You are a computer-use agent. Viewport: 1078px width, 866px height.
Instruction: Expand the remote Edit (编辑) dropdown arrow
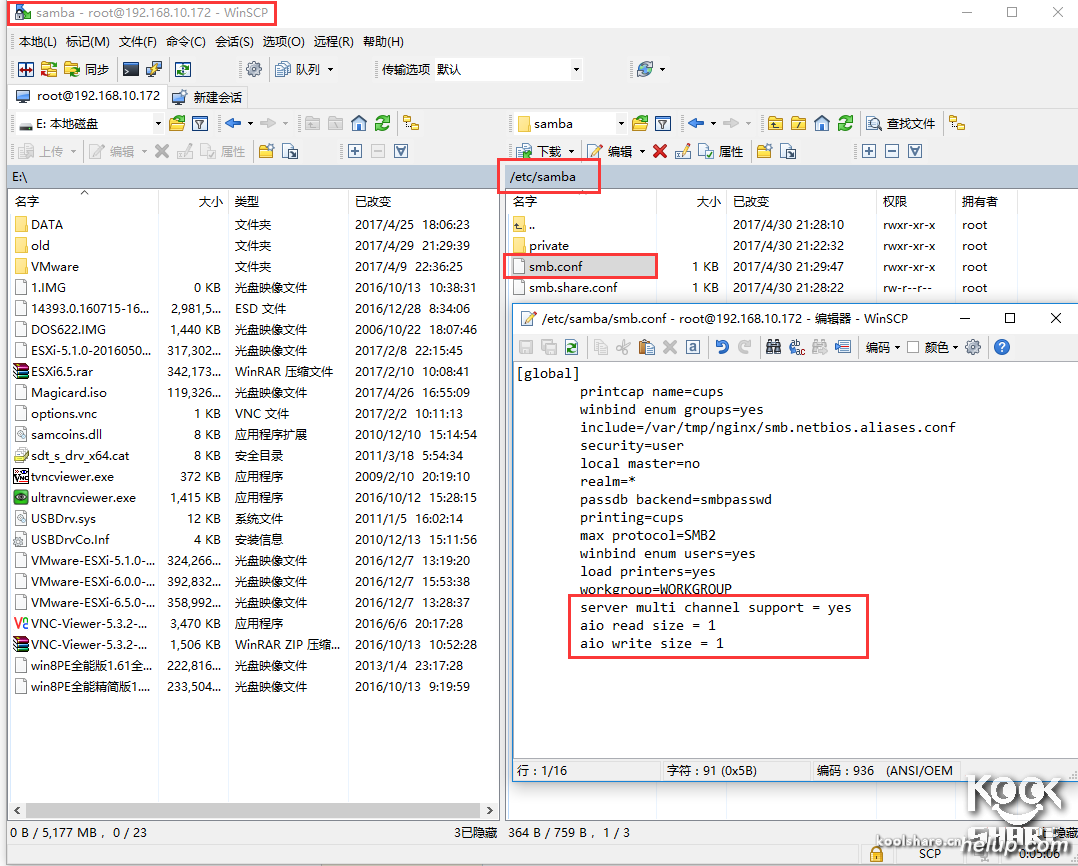pos(642,151)
